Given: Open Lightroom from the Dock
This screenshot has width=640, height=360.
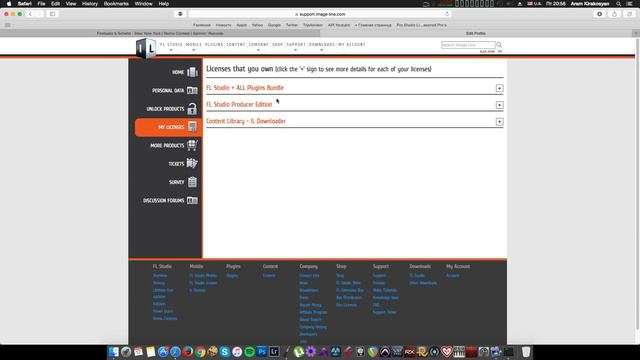Looking at the screenshot, I should coord(274,351).
